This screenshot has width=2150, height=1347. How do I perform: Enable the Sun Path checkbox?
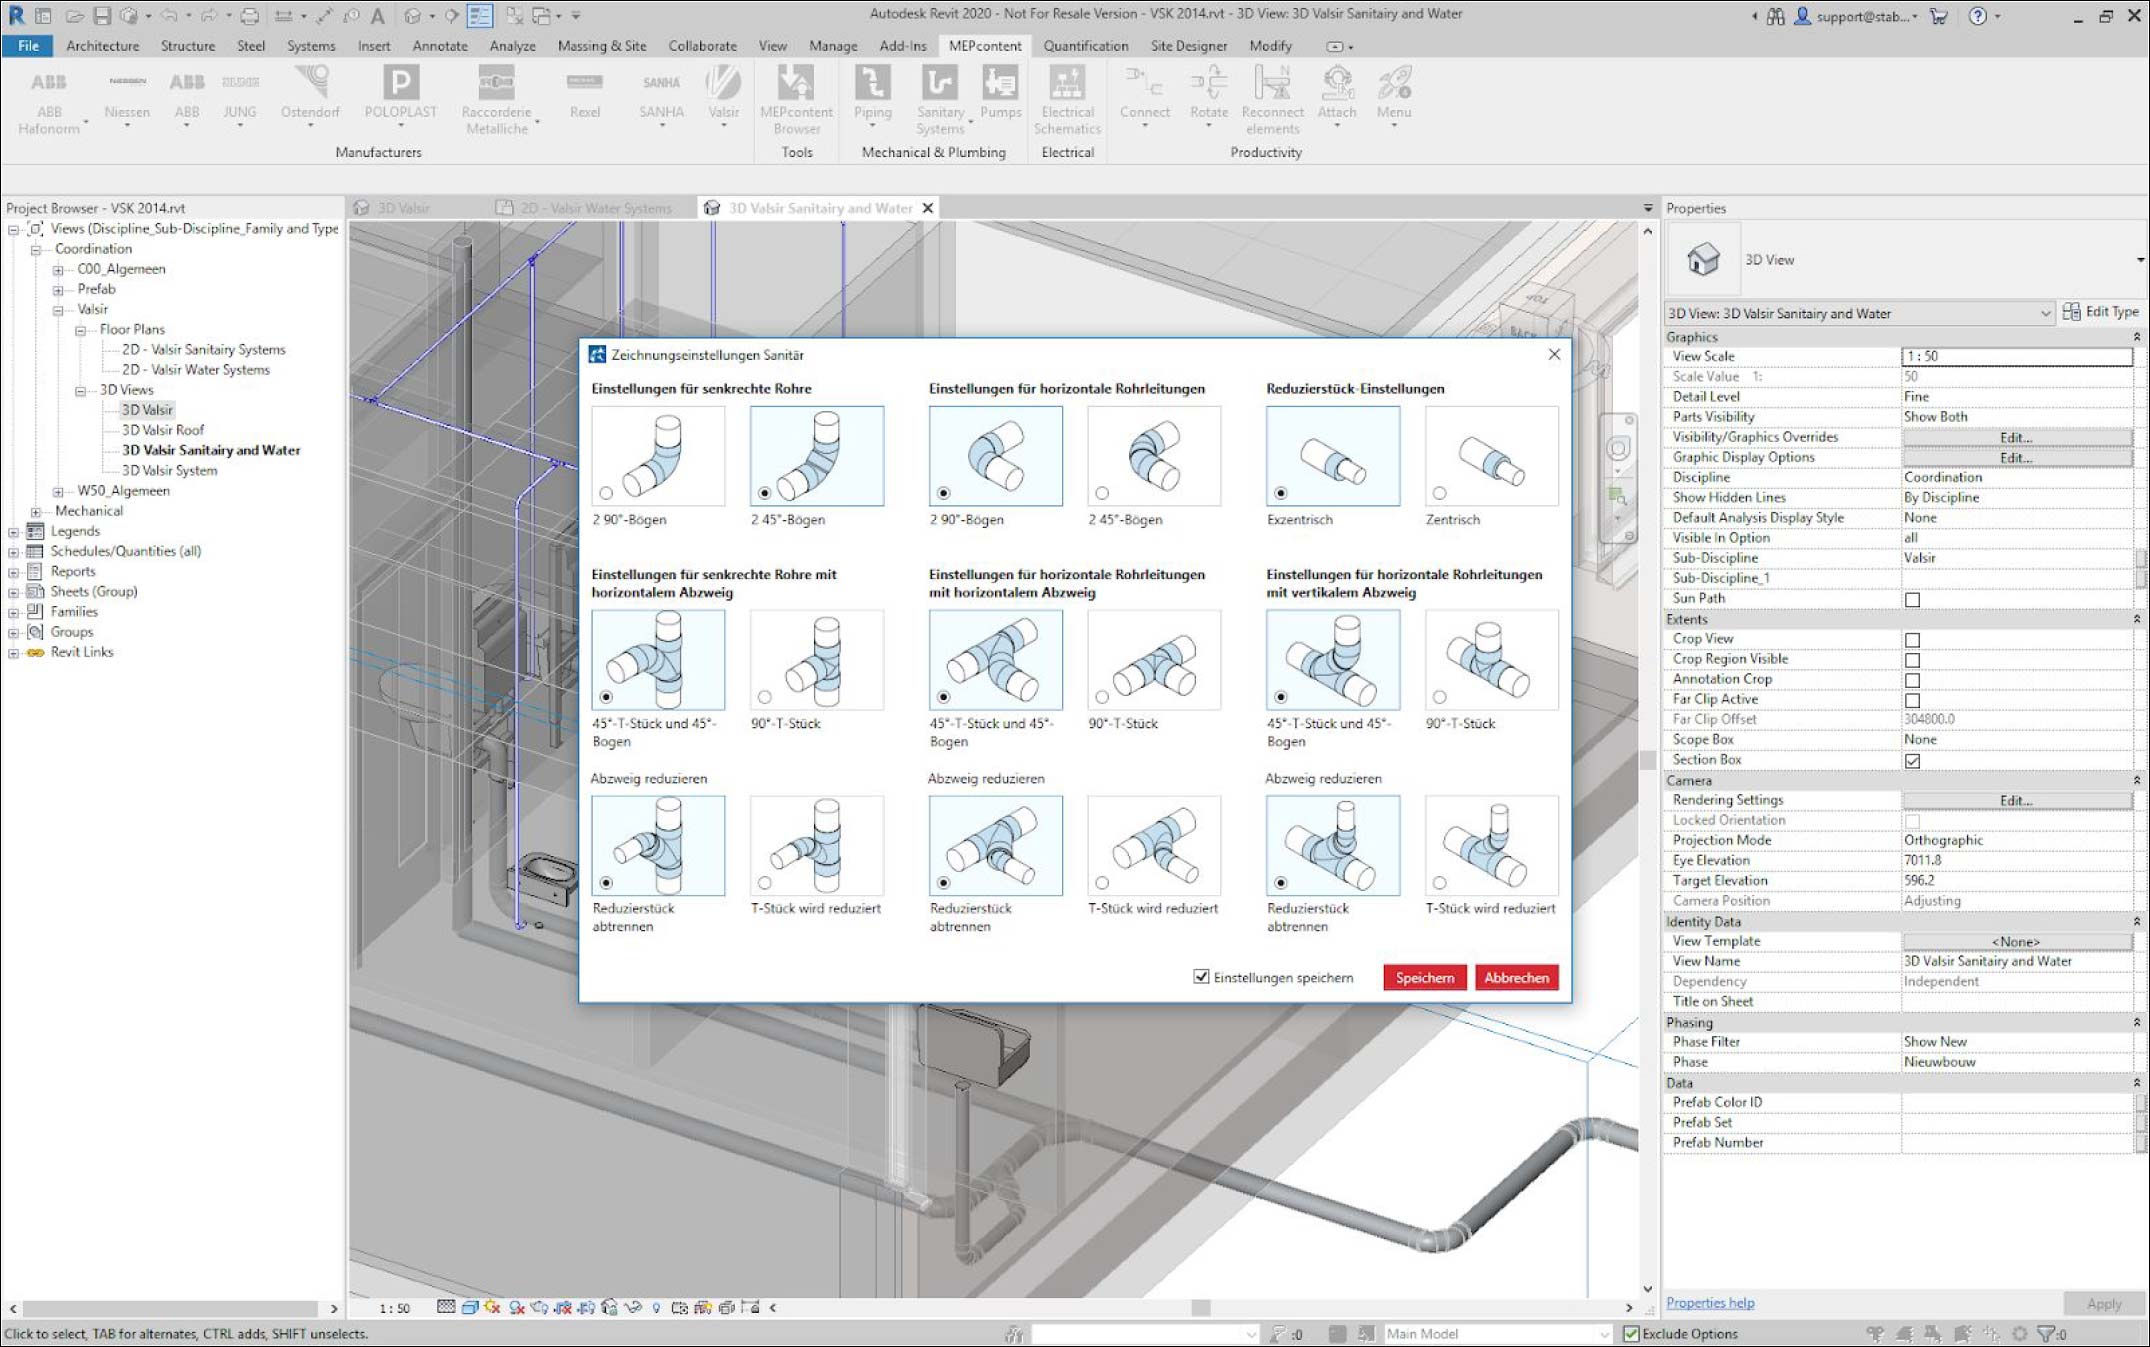tap(1912, 600)
